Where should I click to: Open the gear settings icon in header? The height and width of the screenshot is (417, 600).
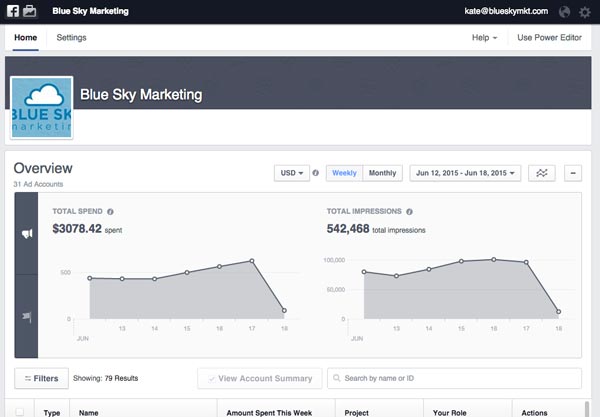(585, 12)
